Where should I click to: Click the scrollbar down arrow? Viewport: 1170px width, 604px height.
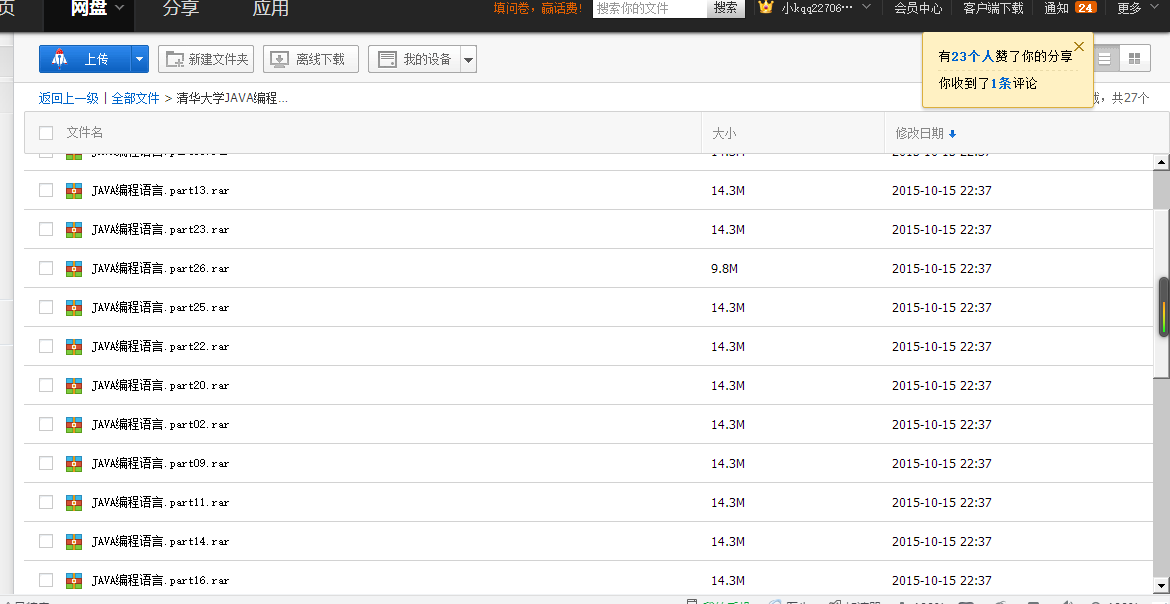tap(1162, 585)
